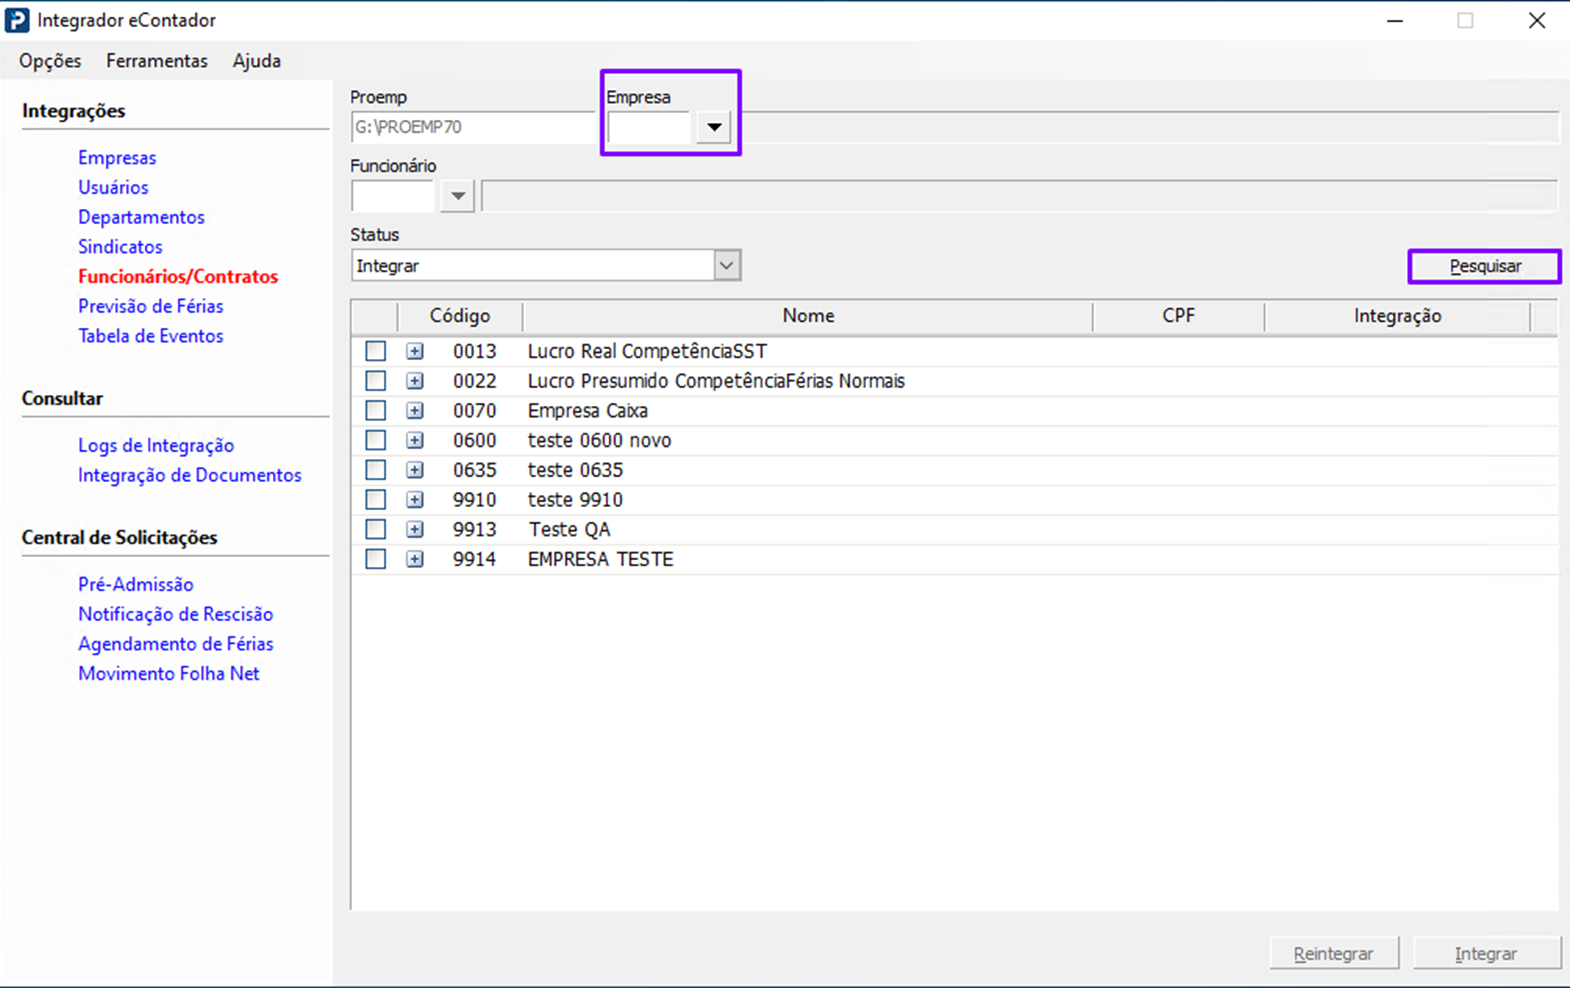Click the Reintegrar button
Screen dimensions: 1570x988
[1333, 954]
